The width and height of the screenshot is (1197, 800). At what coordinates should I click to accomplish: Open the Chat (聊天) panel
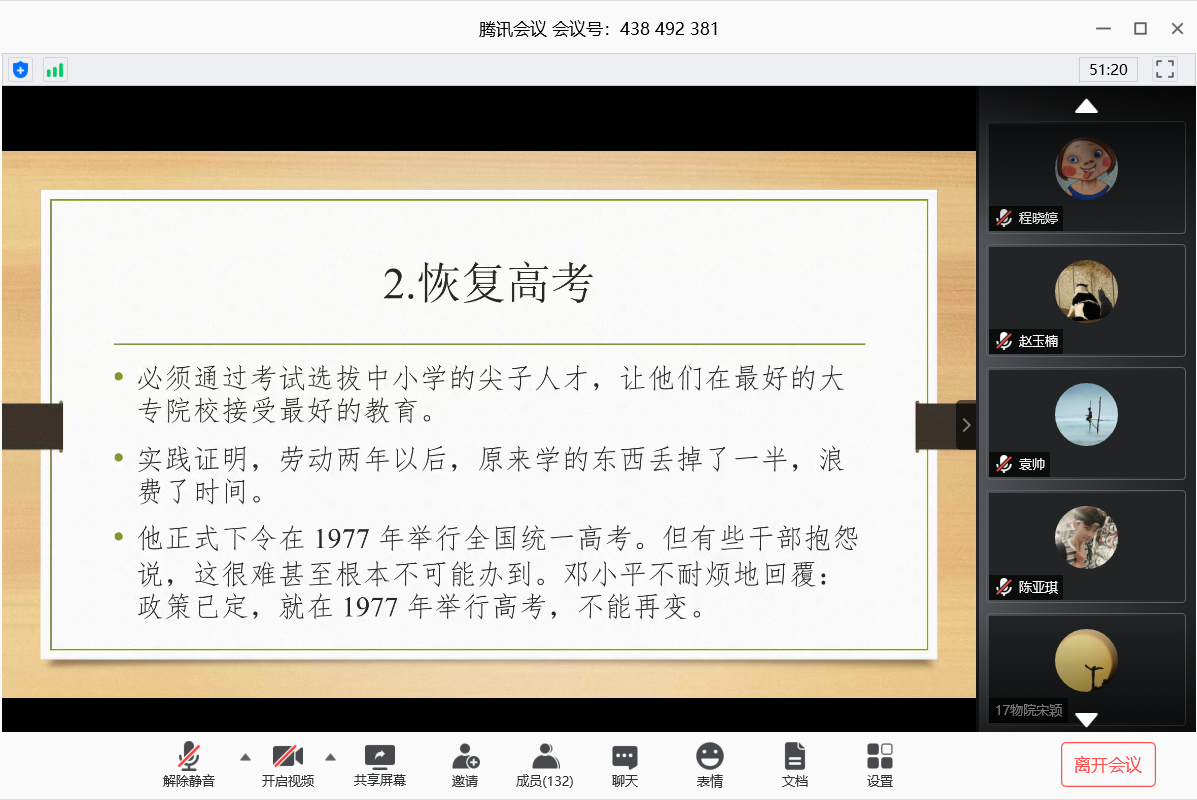point(625,766)
